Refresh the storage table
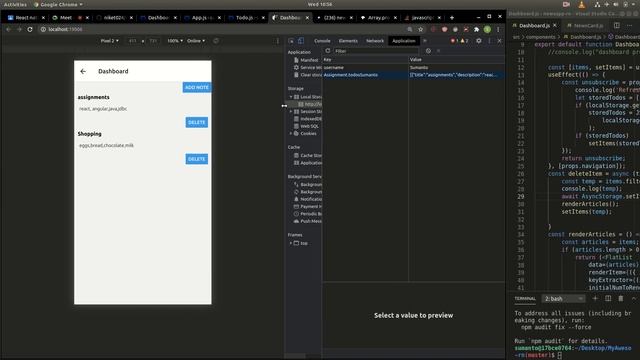Image resolution: width=640 pixels, height=360 pixels. point(328,51)
